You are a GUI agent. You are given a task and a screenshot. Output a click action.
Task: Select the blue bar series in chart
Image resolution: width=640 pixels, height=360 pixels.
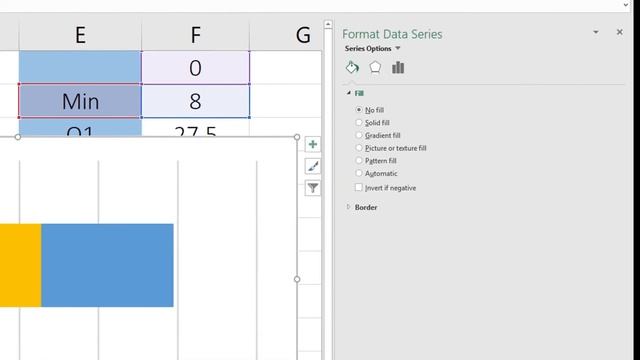pos(107,265)
